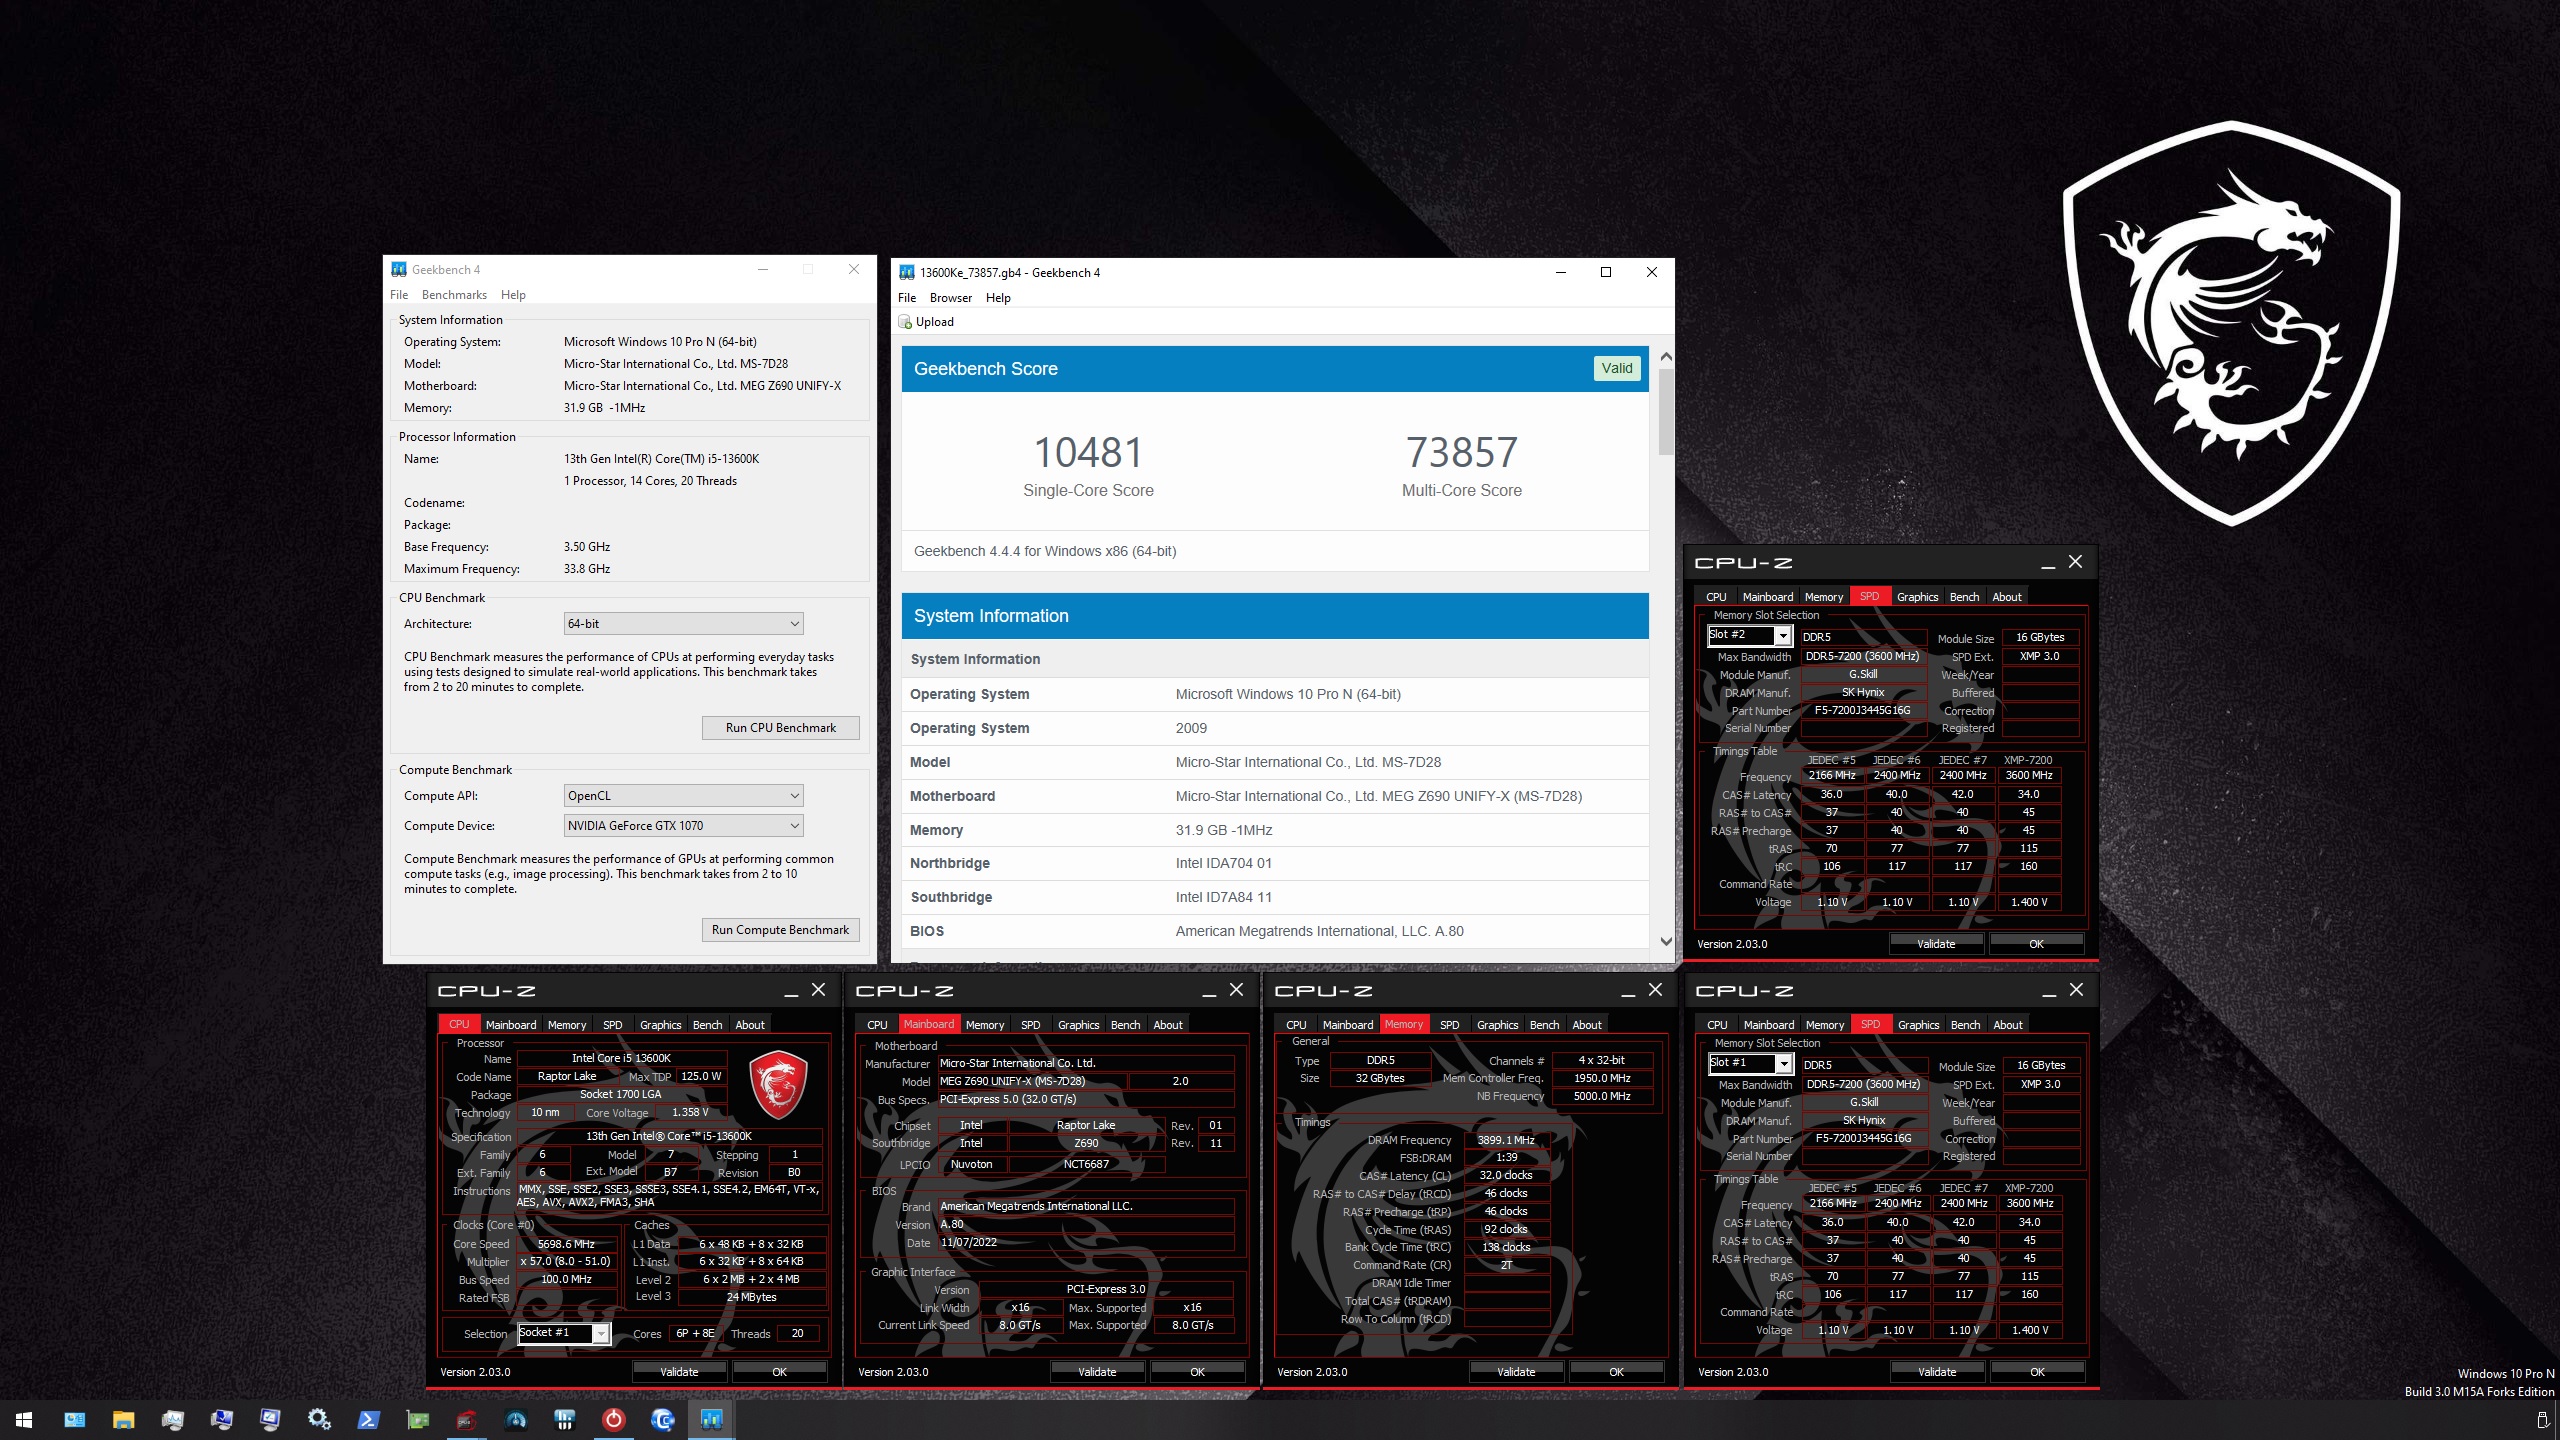Image resolution: width=2560 pixels, height=1440 pixels.
Task: Switch to CPU tab in CPU-Z Memory window
Action: coord(1296,1025)
